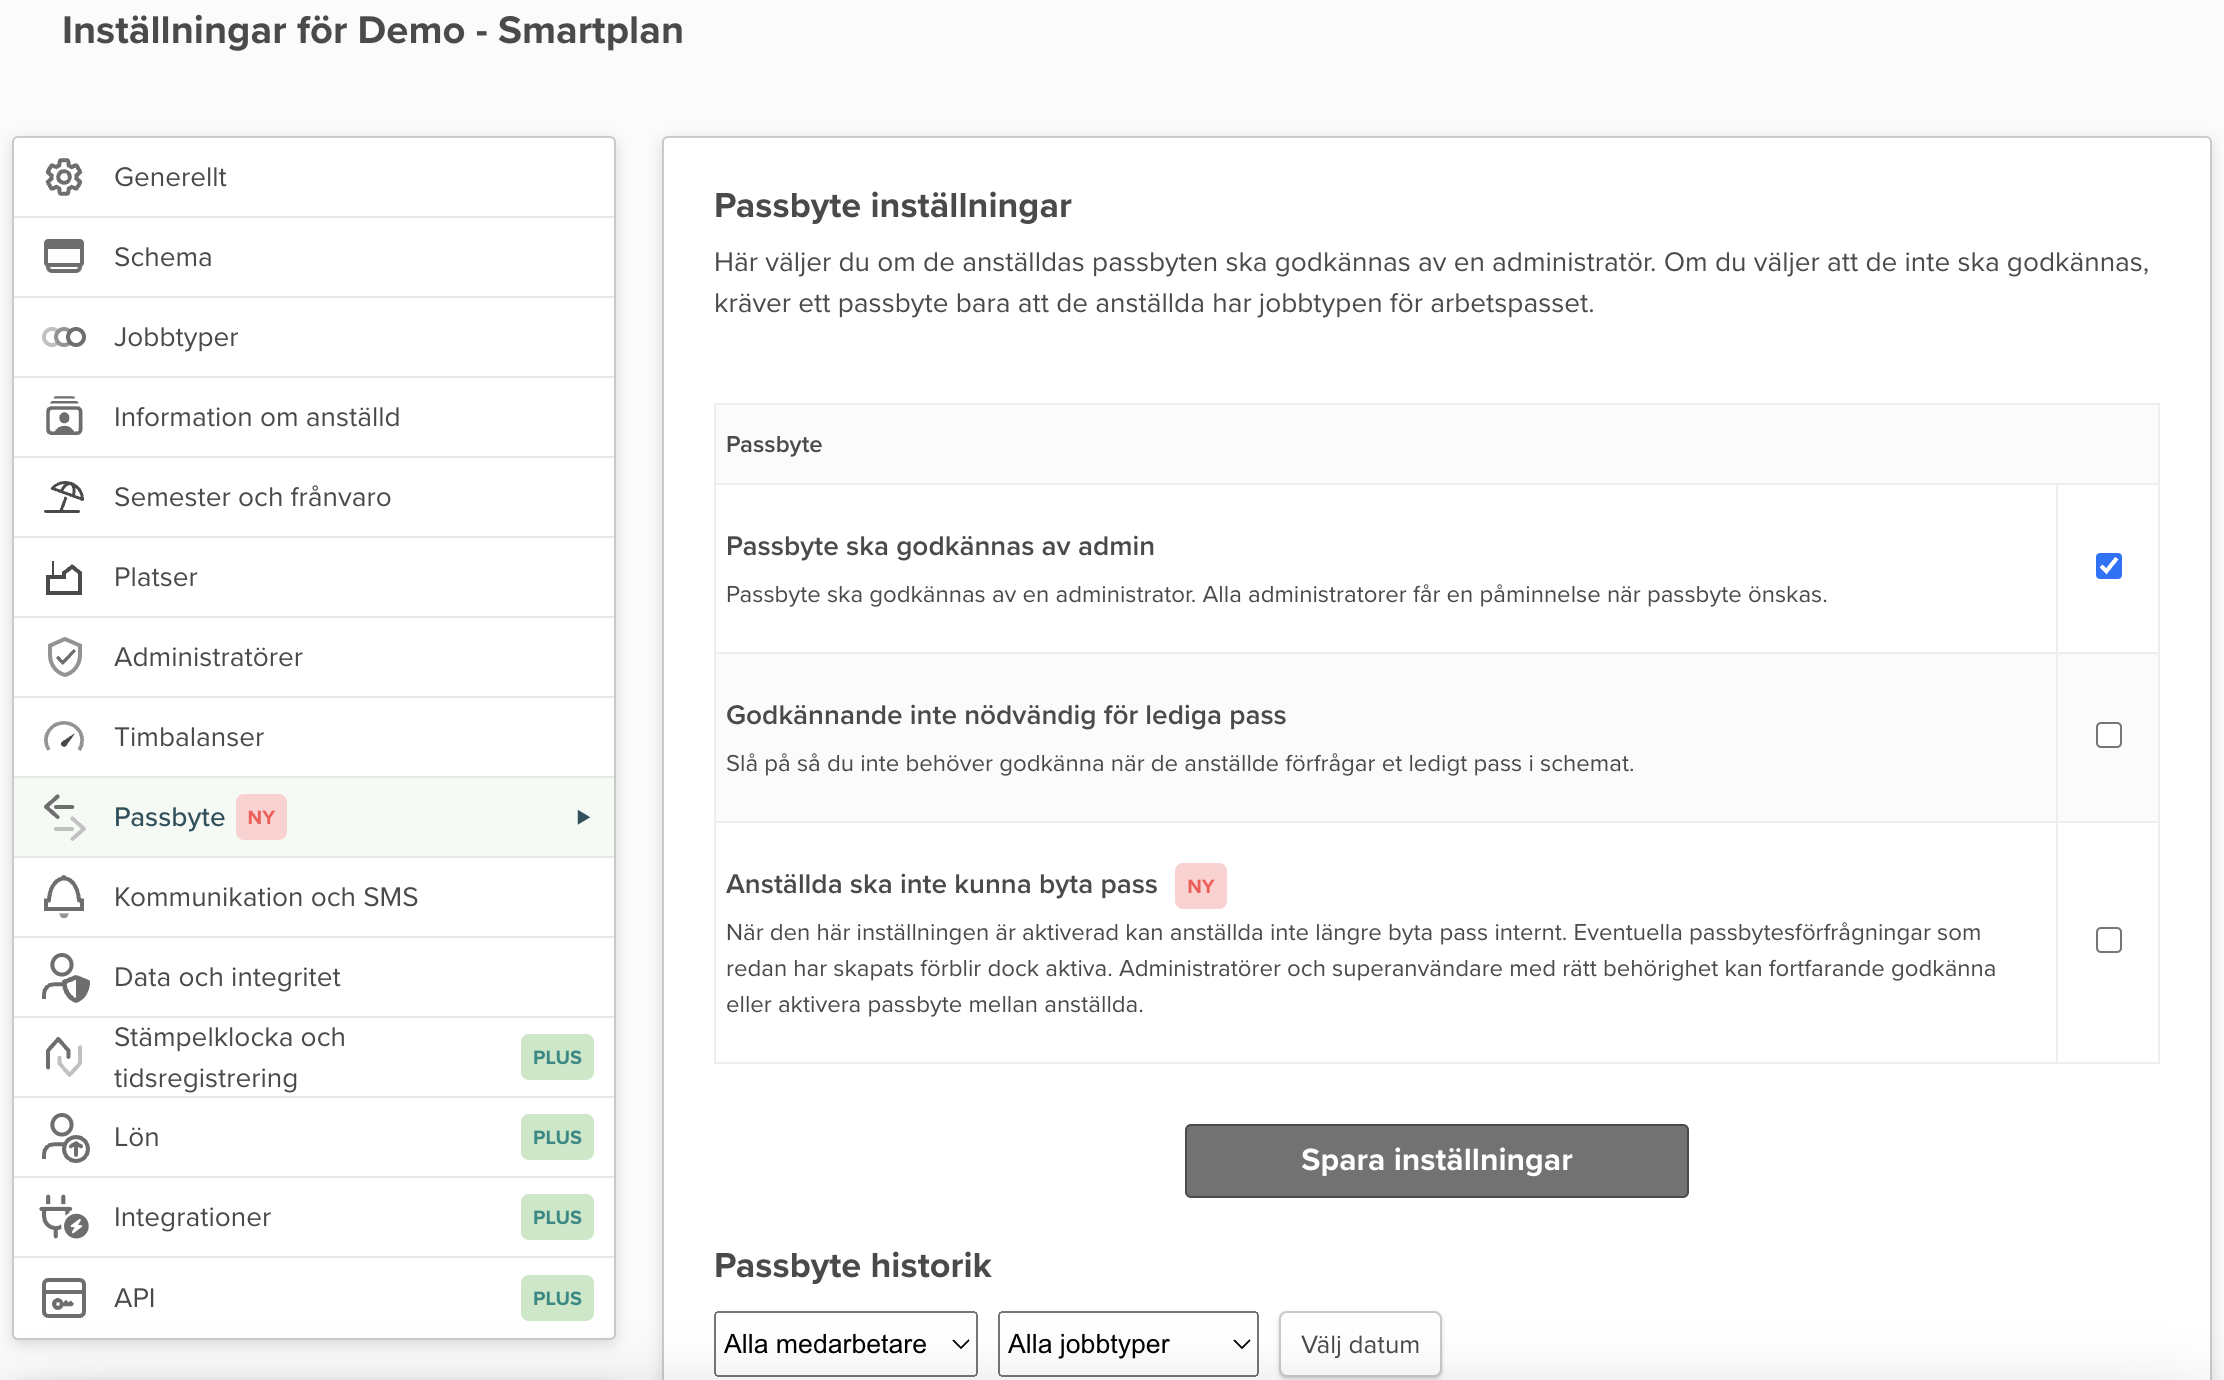2224x1380 pixels.
Task: Check 'Anställda ska inte kunna byta pass'
Action: pos(2108,940)
